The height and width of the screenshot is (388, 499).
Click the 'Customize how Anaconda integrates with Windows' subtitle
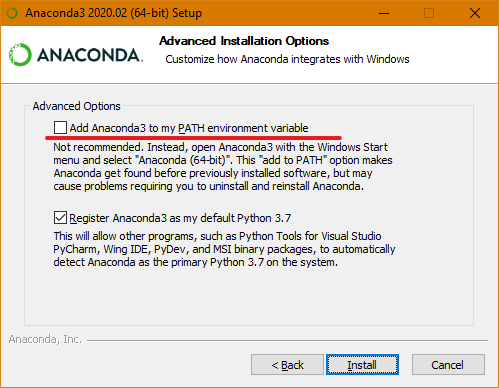click(x=287, y=59)
